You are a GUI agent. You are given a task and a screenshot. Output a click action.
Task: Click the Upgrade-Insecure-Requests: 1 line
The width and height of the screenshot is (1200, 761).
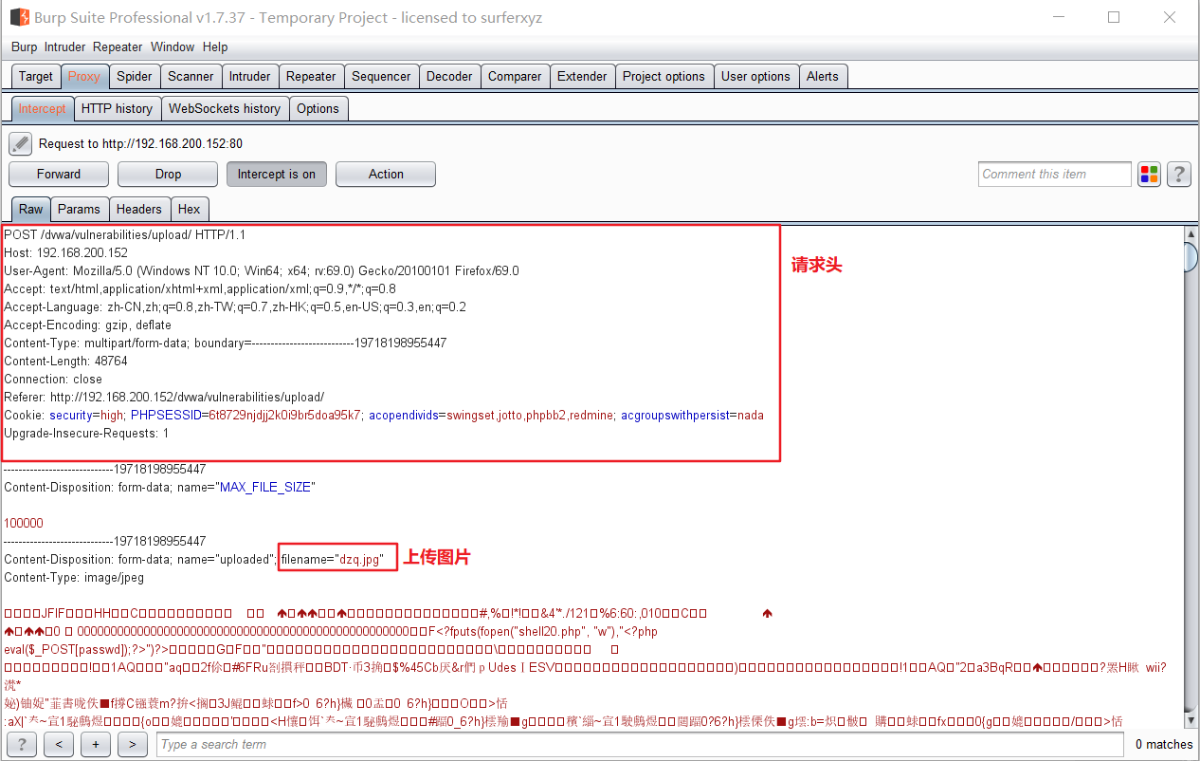point(87,433)
